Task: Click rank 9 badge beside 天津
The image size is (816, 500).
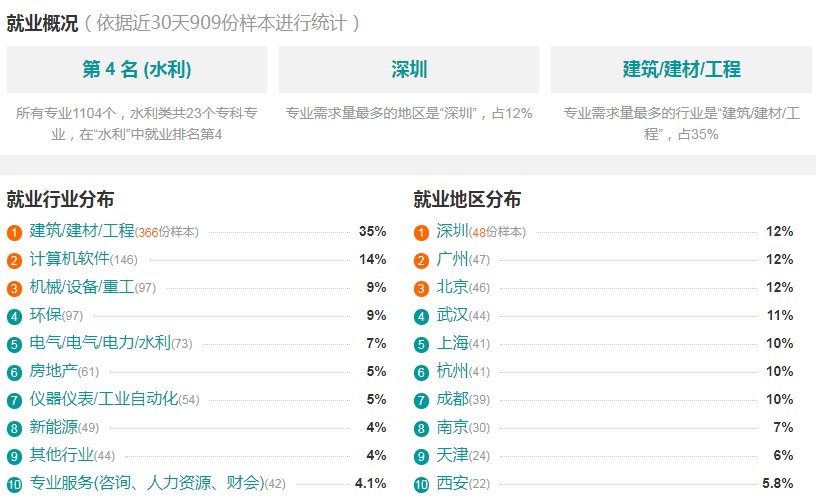Action: click(422, 457)
